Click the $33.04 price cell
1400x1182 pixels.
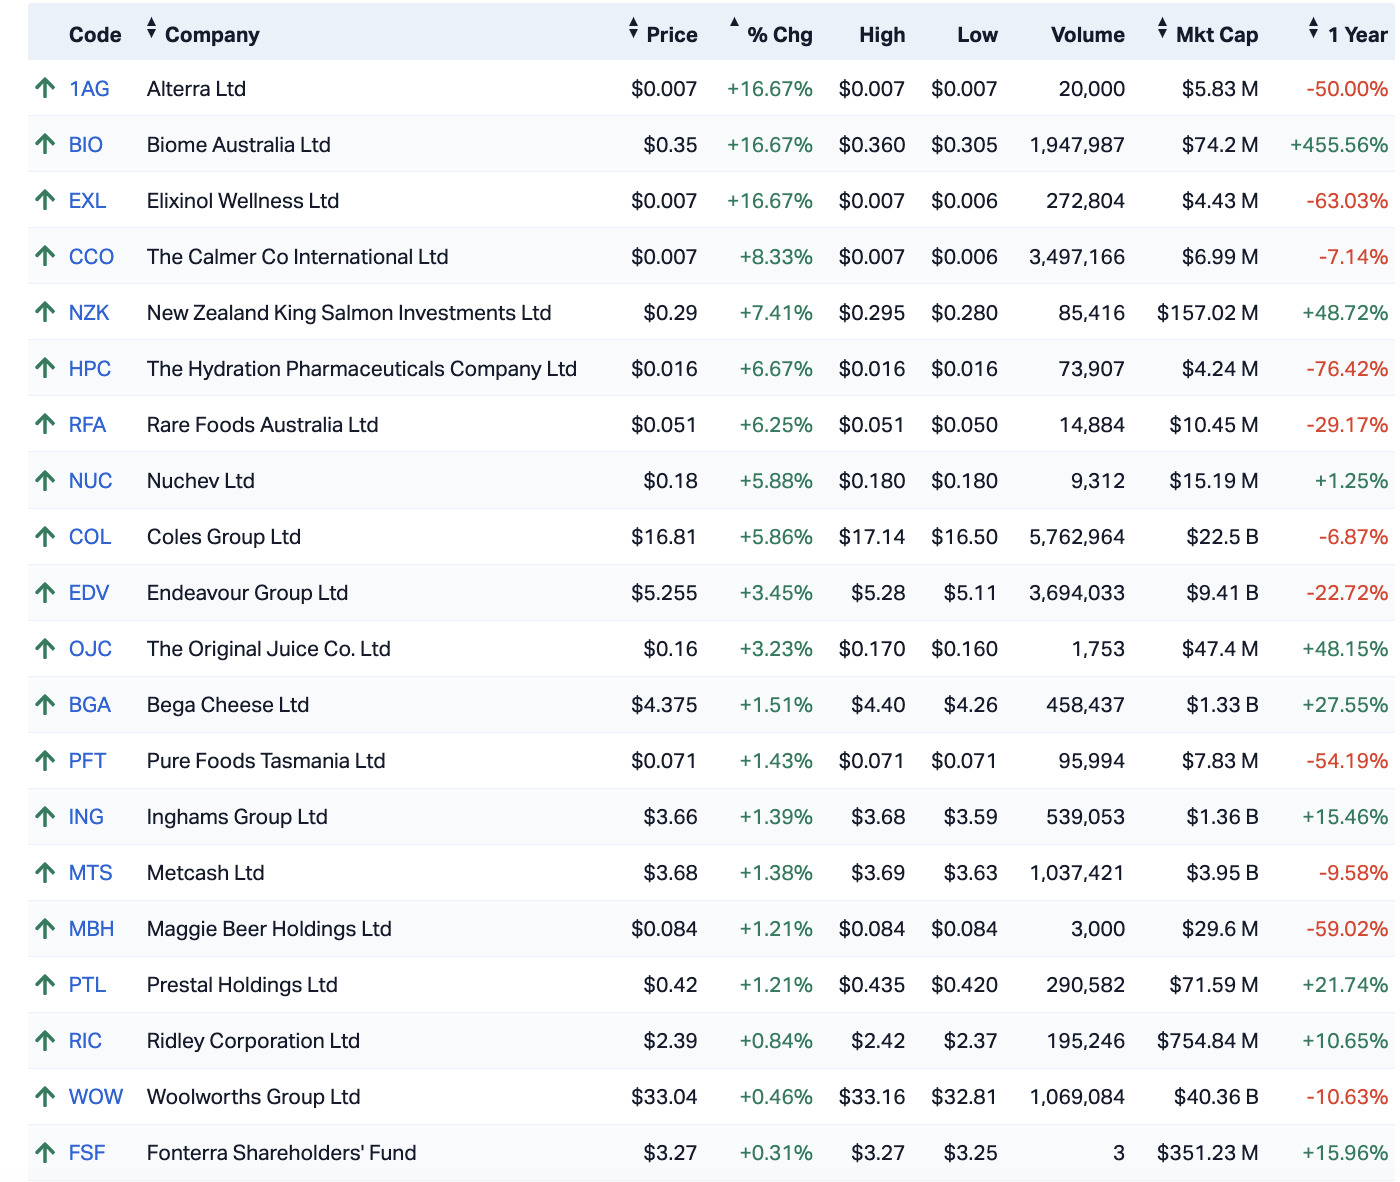pos(664,1096)
